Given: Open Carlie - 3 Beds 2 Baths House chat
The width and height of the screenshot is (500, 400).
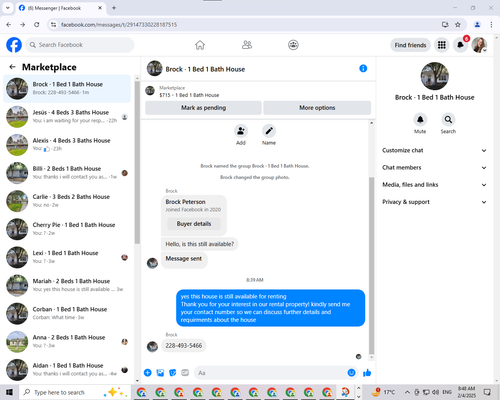Looking at the screenshot, I should tap(67, 201).
